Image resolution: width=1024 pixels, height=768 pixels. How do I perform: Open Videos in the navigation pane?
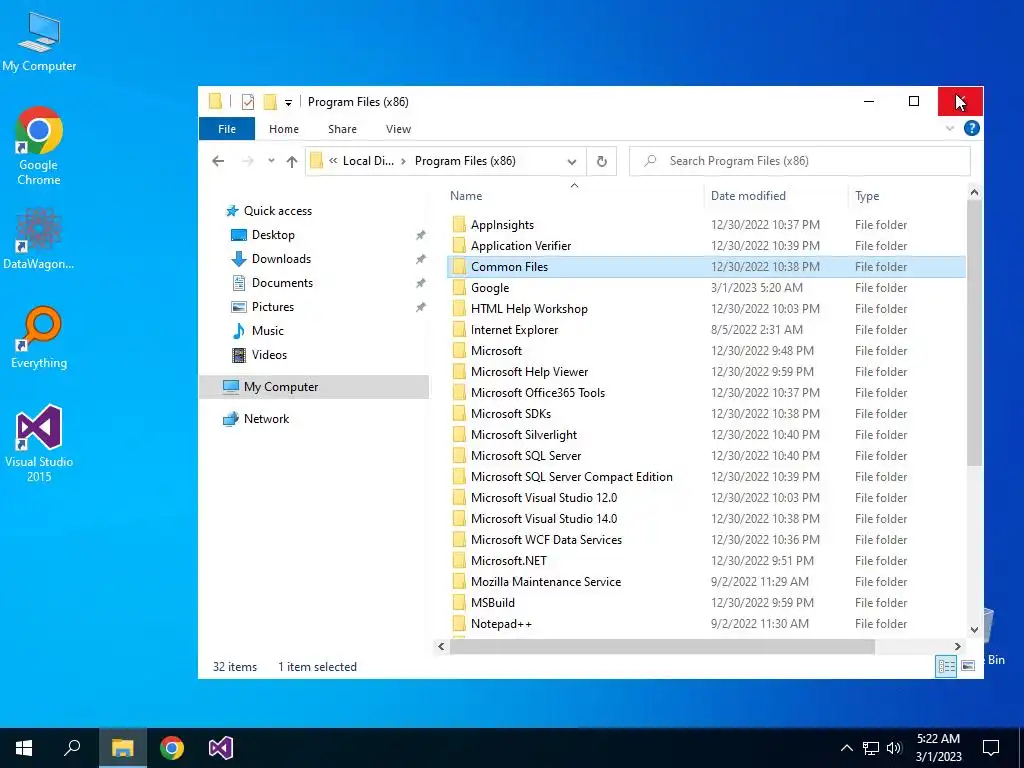[269, 355]
